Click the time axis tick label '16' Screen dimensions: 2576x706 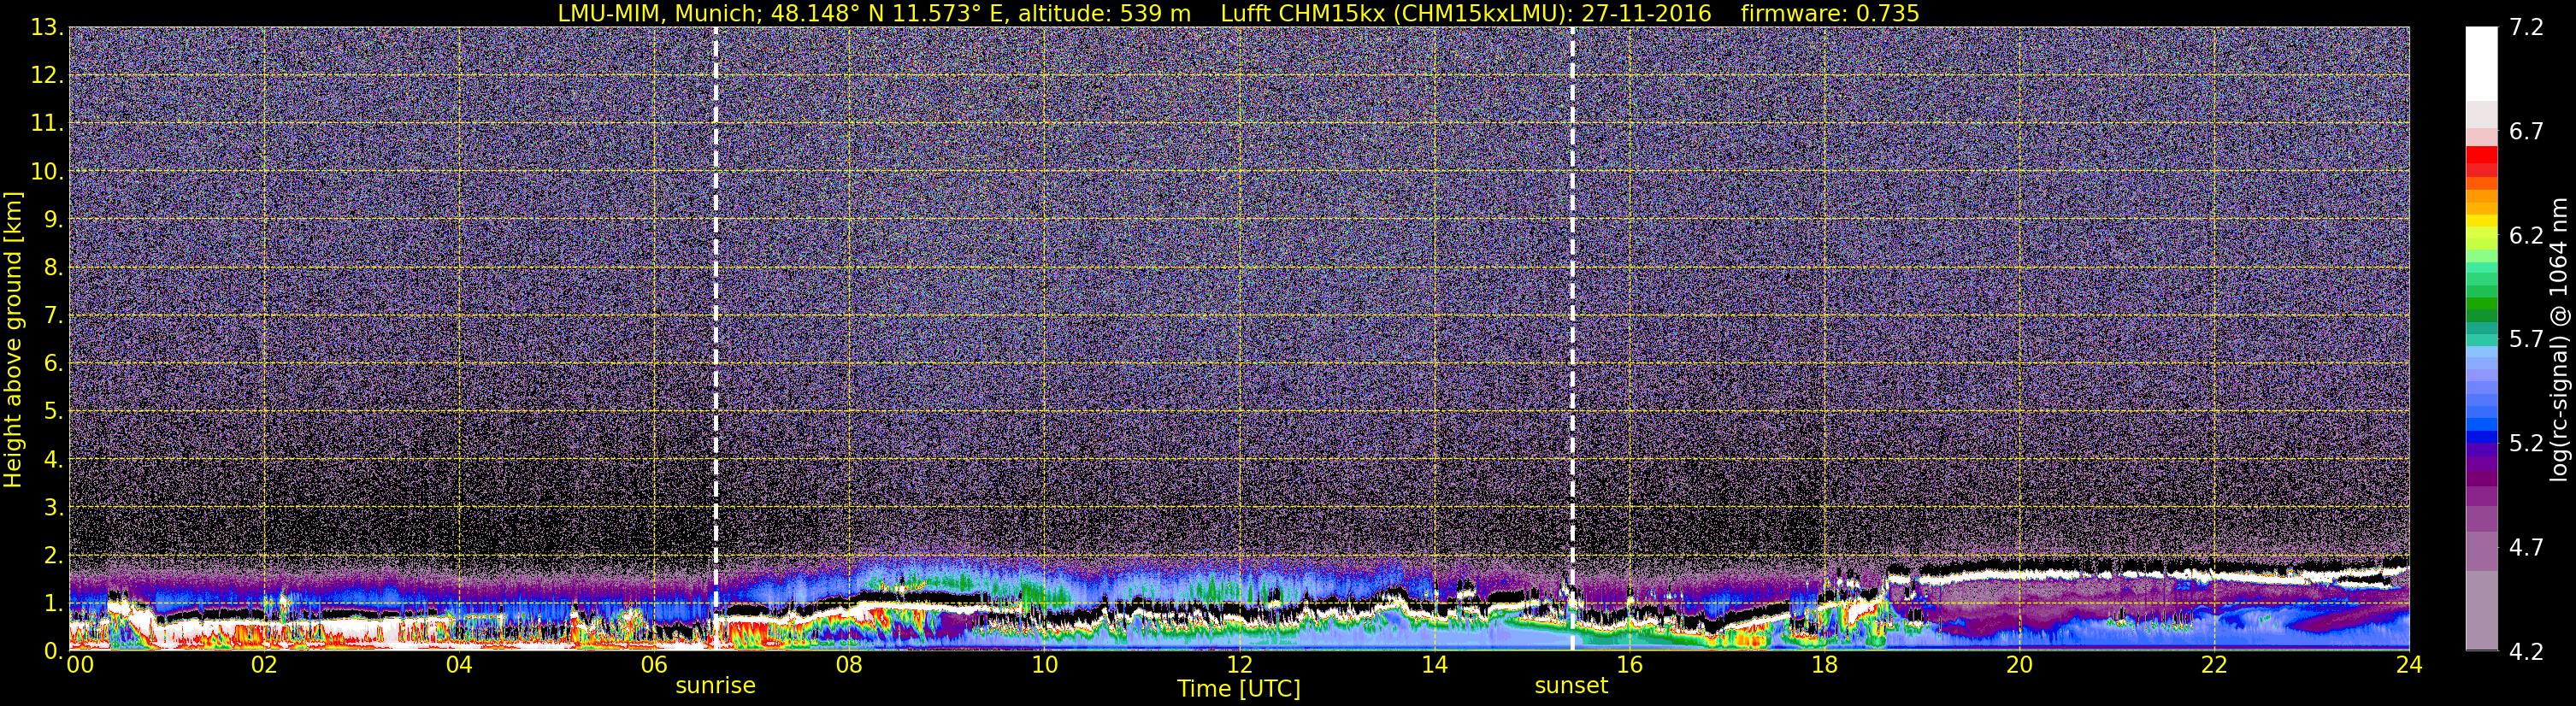(x=1629, y=666)
